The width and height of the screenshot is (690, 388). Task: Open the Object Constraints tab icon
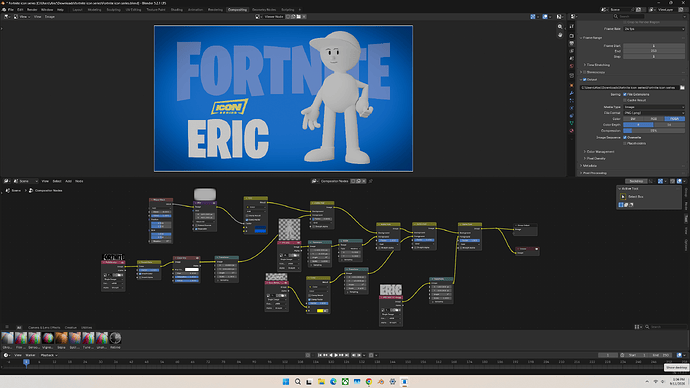(572, 116)
